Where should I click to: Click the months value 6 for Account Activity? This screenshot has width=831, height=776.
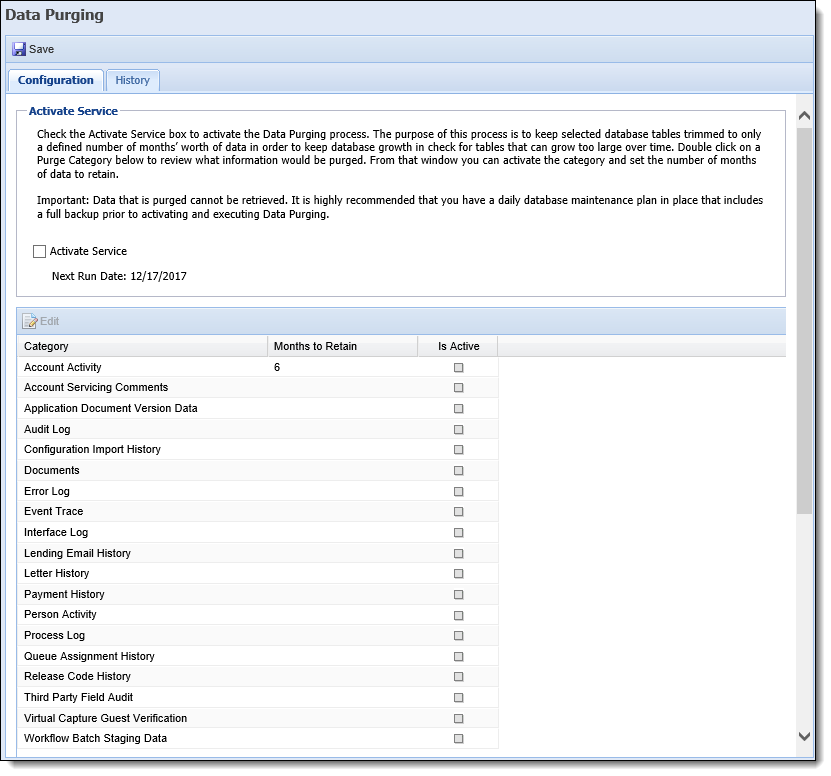[x=277, y=367]
